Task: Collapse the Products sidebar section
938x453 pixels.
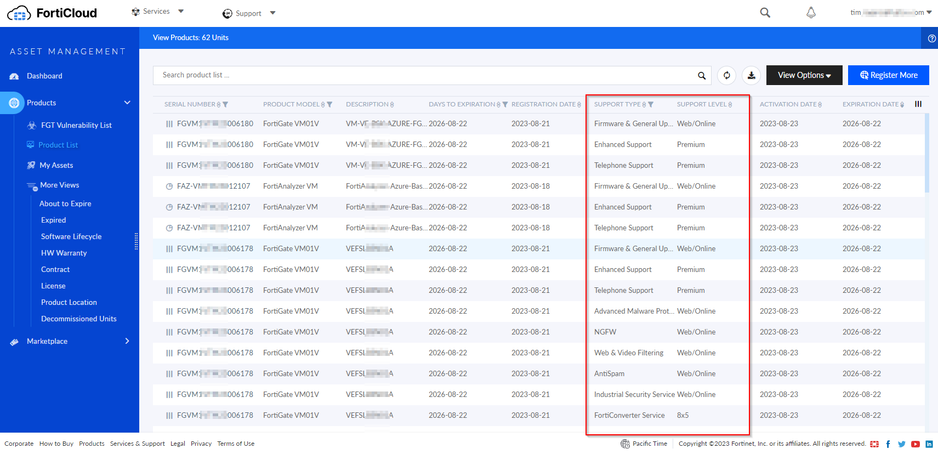Action: [127, 103]
